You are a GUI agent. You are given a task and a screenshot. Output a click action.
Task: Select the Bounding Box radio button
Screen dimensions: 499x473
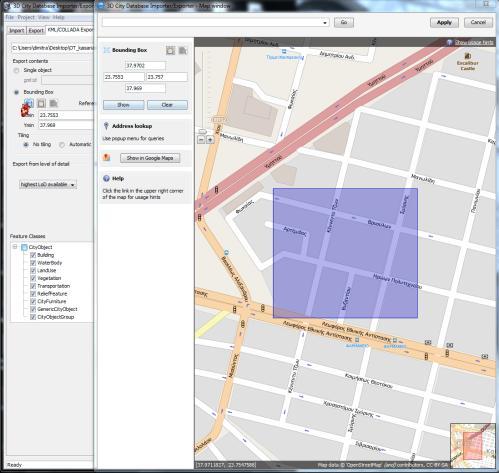16,92
